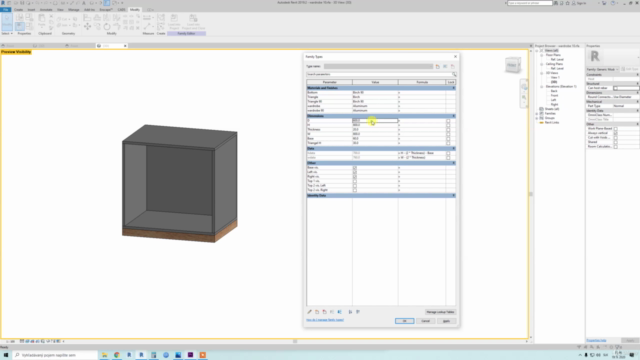640x360 pixels.
Task: Toggle Lock checkbox for the D parameter
Action: 448,121
